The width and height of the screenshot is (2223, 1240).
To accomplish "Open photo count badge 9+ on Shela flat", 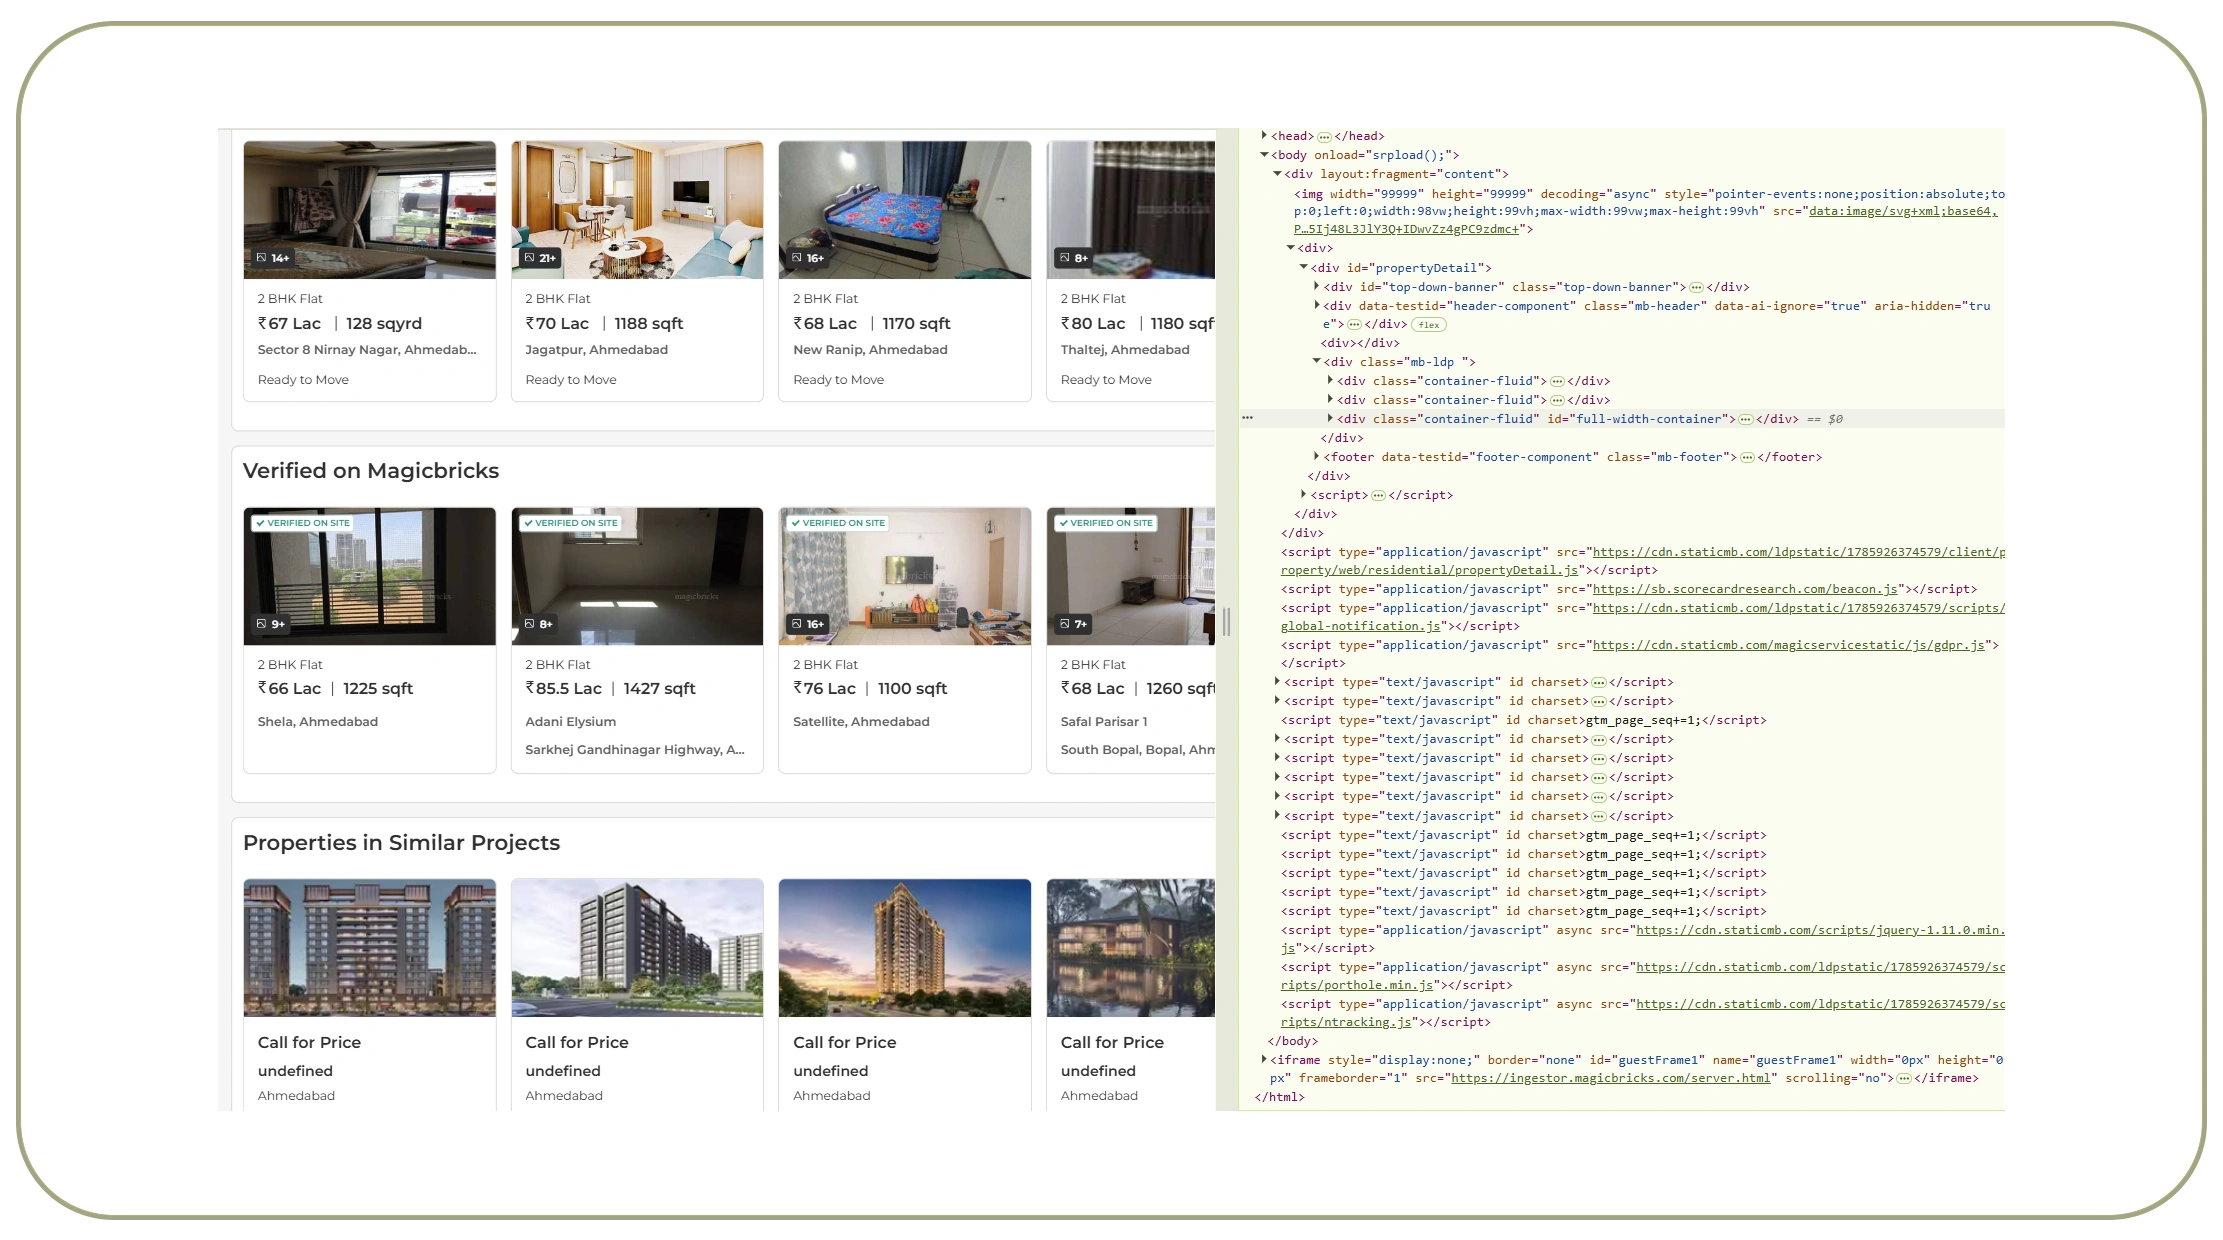I will pos(271,624).
